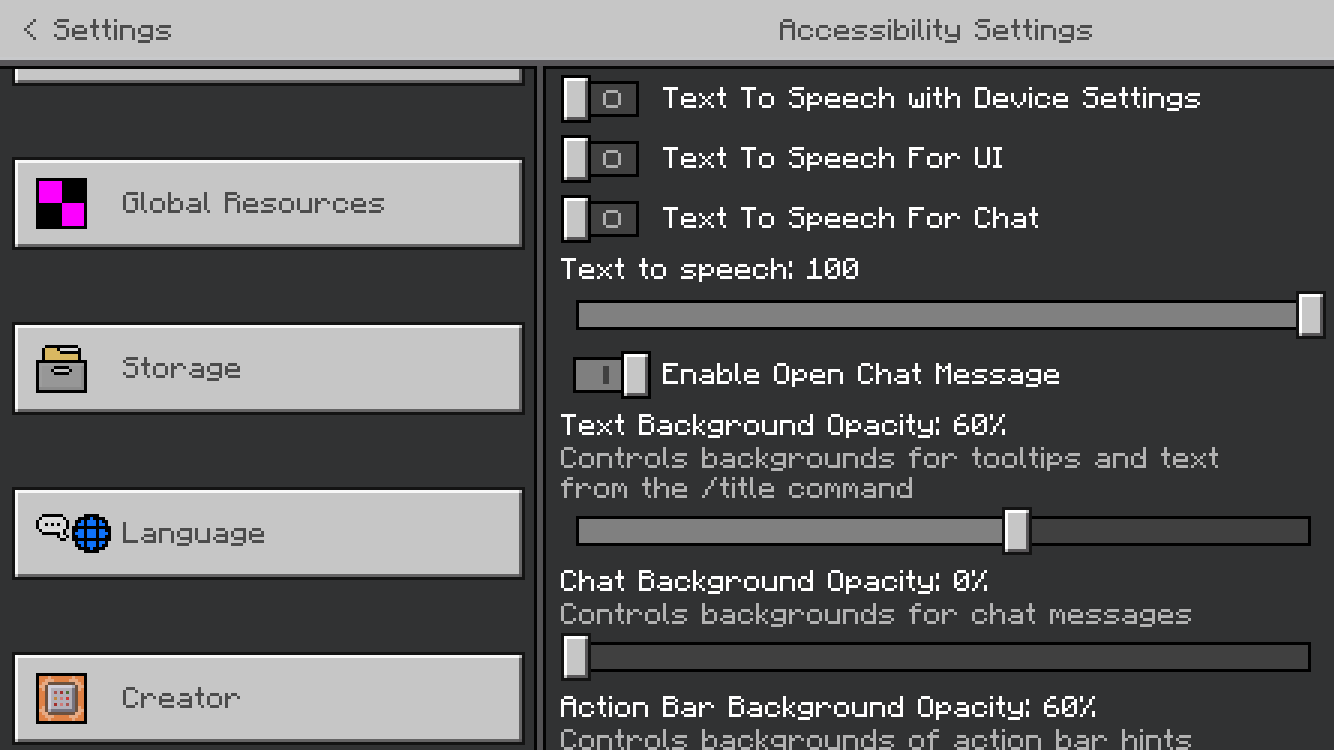Click the Creator command block icon
Viewport: 1334px width, 750px height.
[61, 698]
